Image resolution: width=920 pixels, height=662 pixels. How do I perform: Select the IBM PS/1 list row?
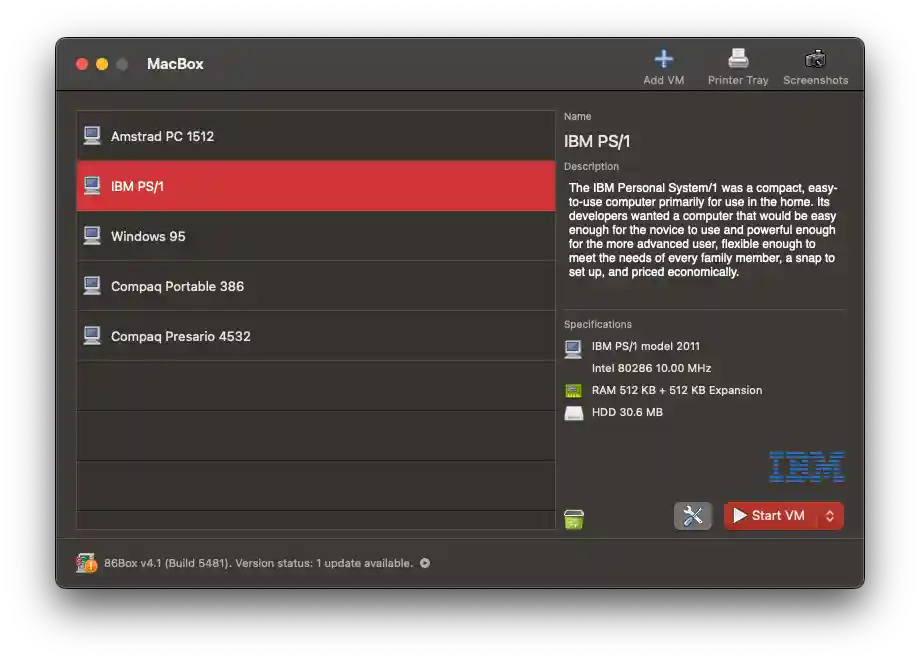[316, 186]
